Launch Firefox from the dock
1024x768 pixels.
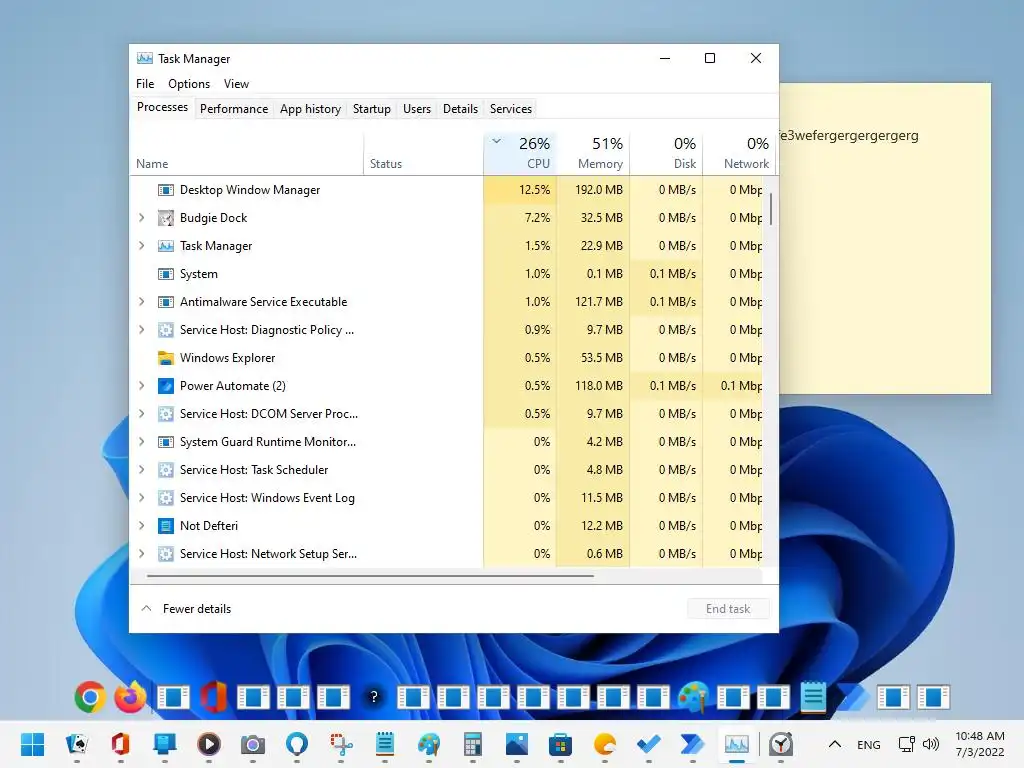131,697
